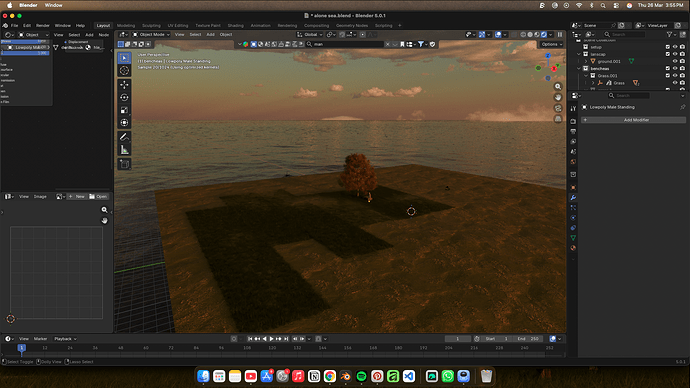Click the New image button
This screenshot has width=690, height=388.
pyautogui.click(x=76, y=197)
